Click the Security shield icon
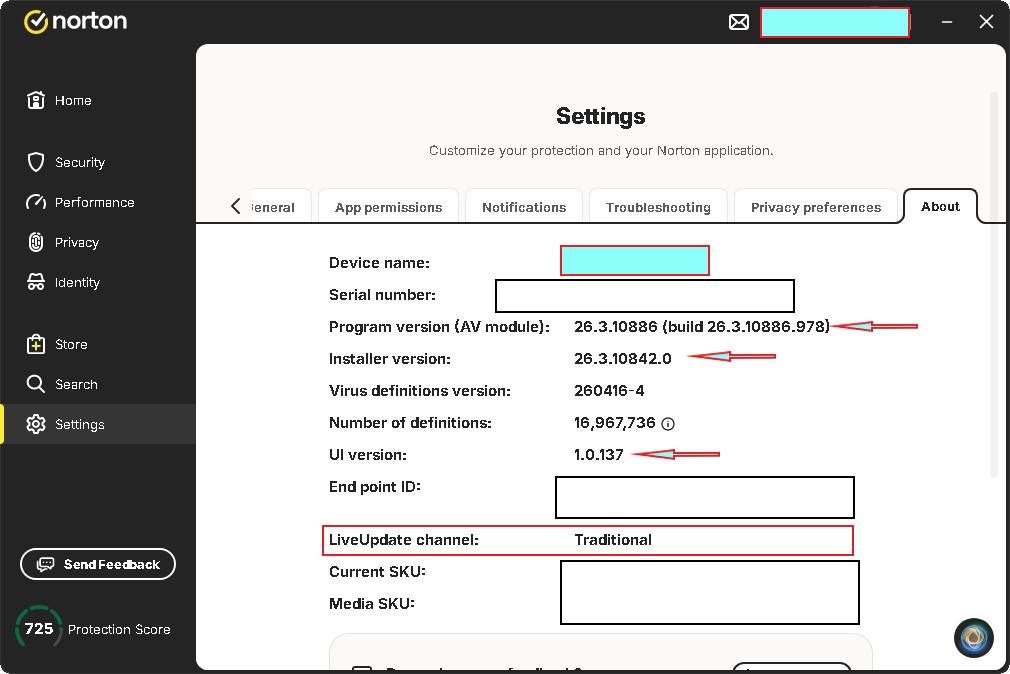Viewport: 1010px width, 674px height. tap(36, 162)
